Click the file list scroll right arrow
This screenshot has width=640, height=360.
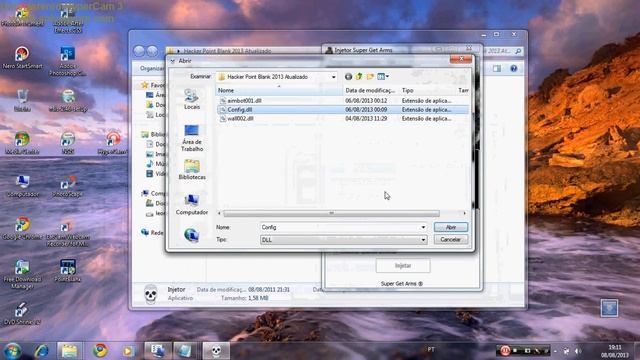(464, 213)
